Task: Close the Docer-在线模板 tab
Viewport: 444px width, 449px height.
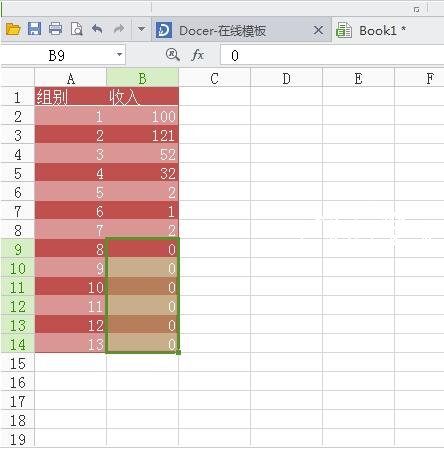Action: click(x=318, y=31)
